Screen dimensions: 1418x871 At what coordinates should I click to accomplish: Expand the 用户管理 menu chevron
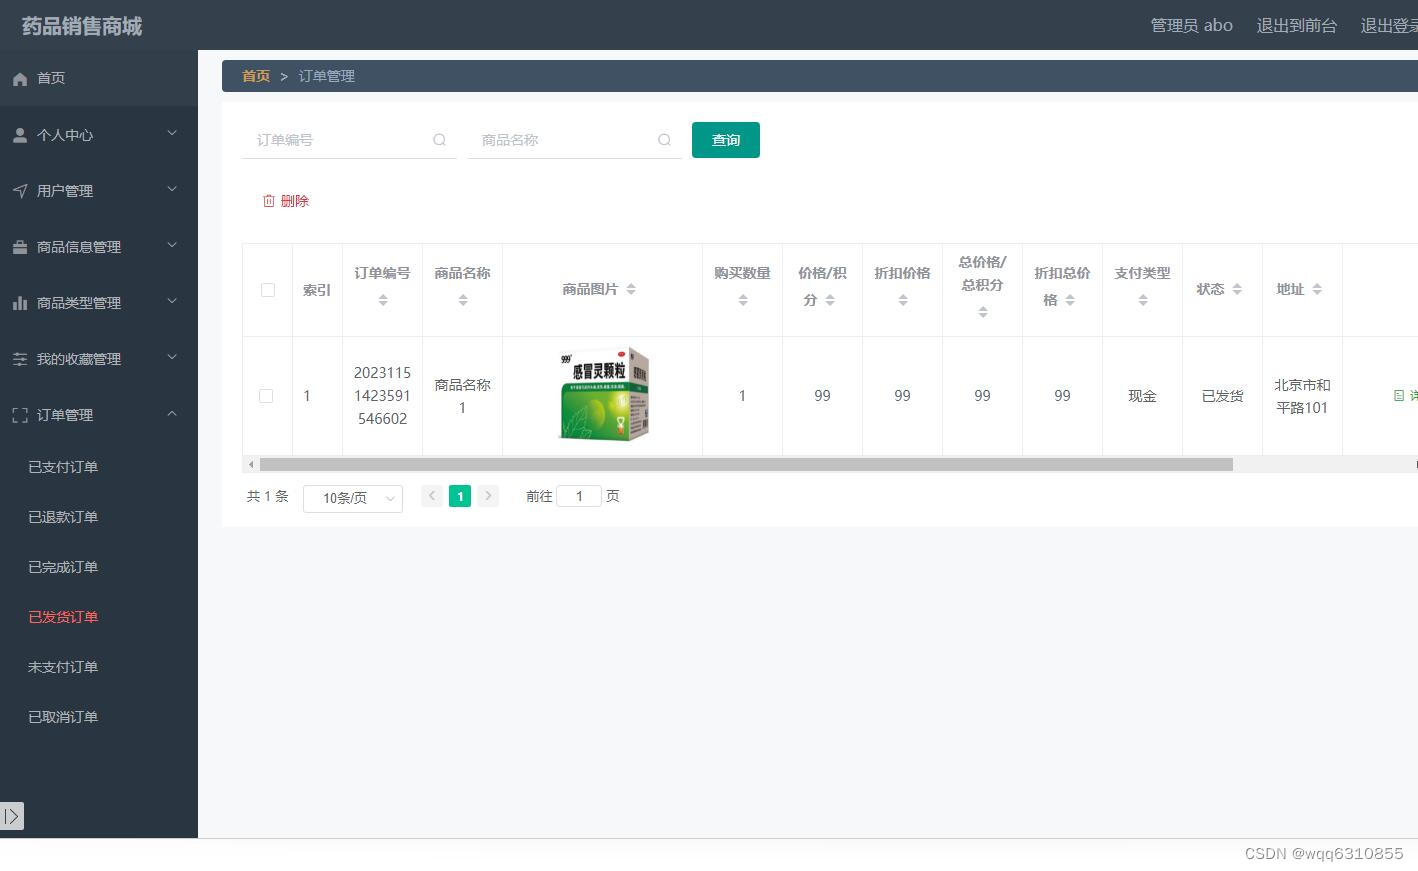tap(172, 189)
